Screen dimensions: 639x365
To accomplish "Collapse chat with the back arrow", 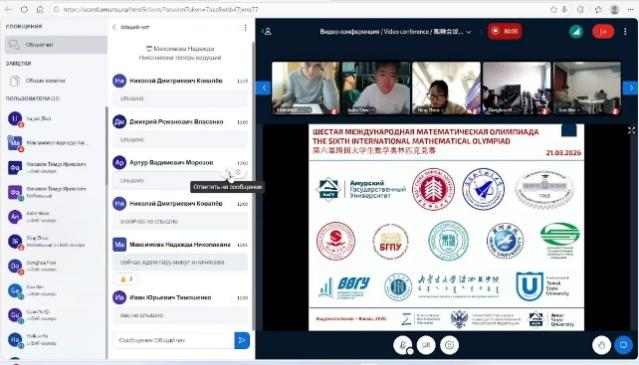I will click(115, 27).
